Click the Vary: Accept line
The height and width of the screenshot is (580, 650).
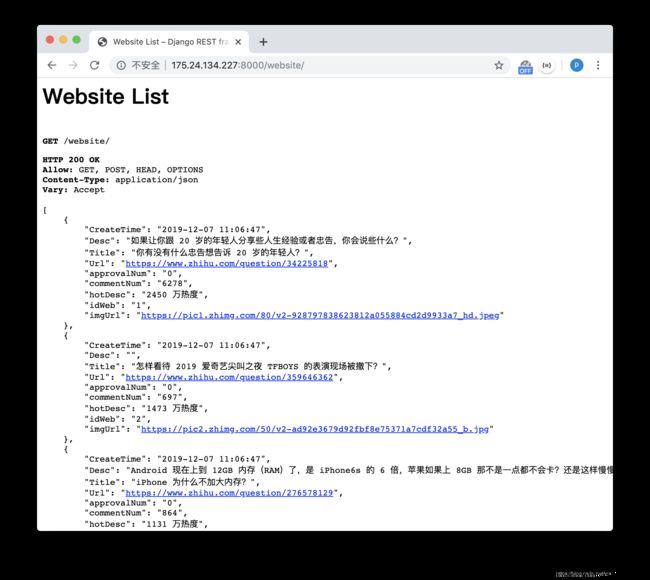pyautogui.click(x=73, y=190)
